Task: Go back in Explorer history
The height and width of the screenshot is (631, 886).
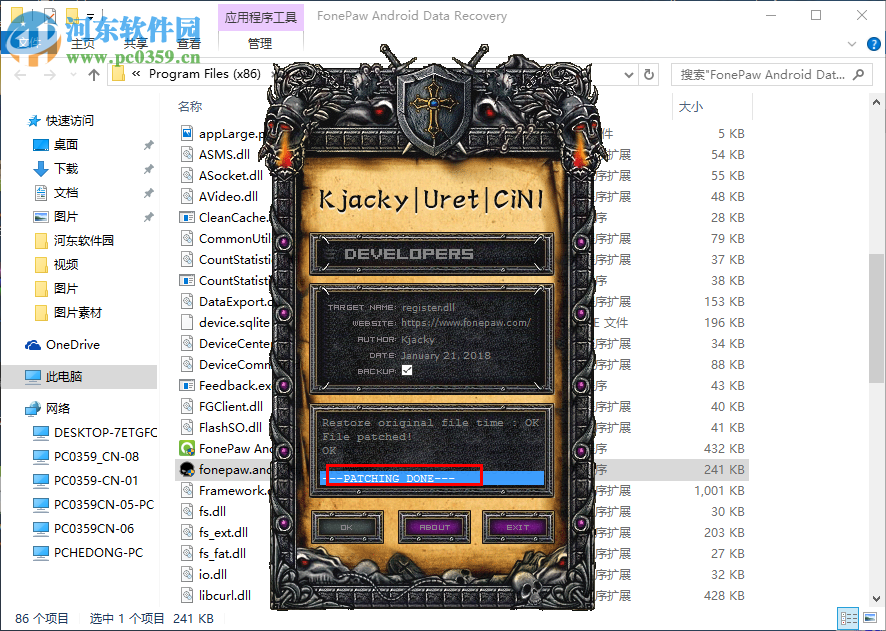Action: [x=20, y=75]
